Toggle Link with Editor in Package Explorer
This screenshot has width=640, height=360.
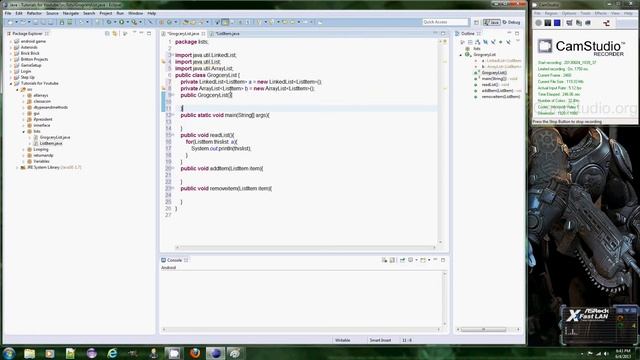pos(115,33)
